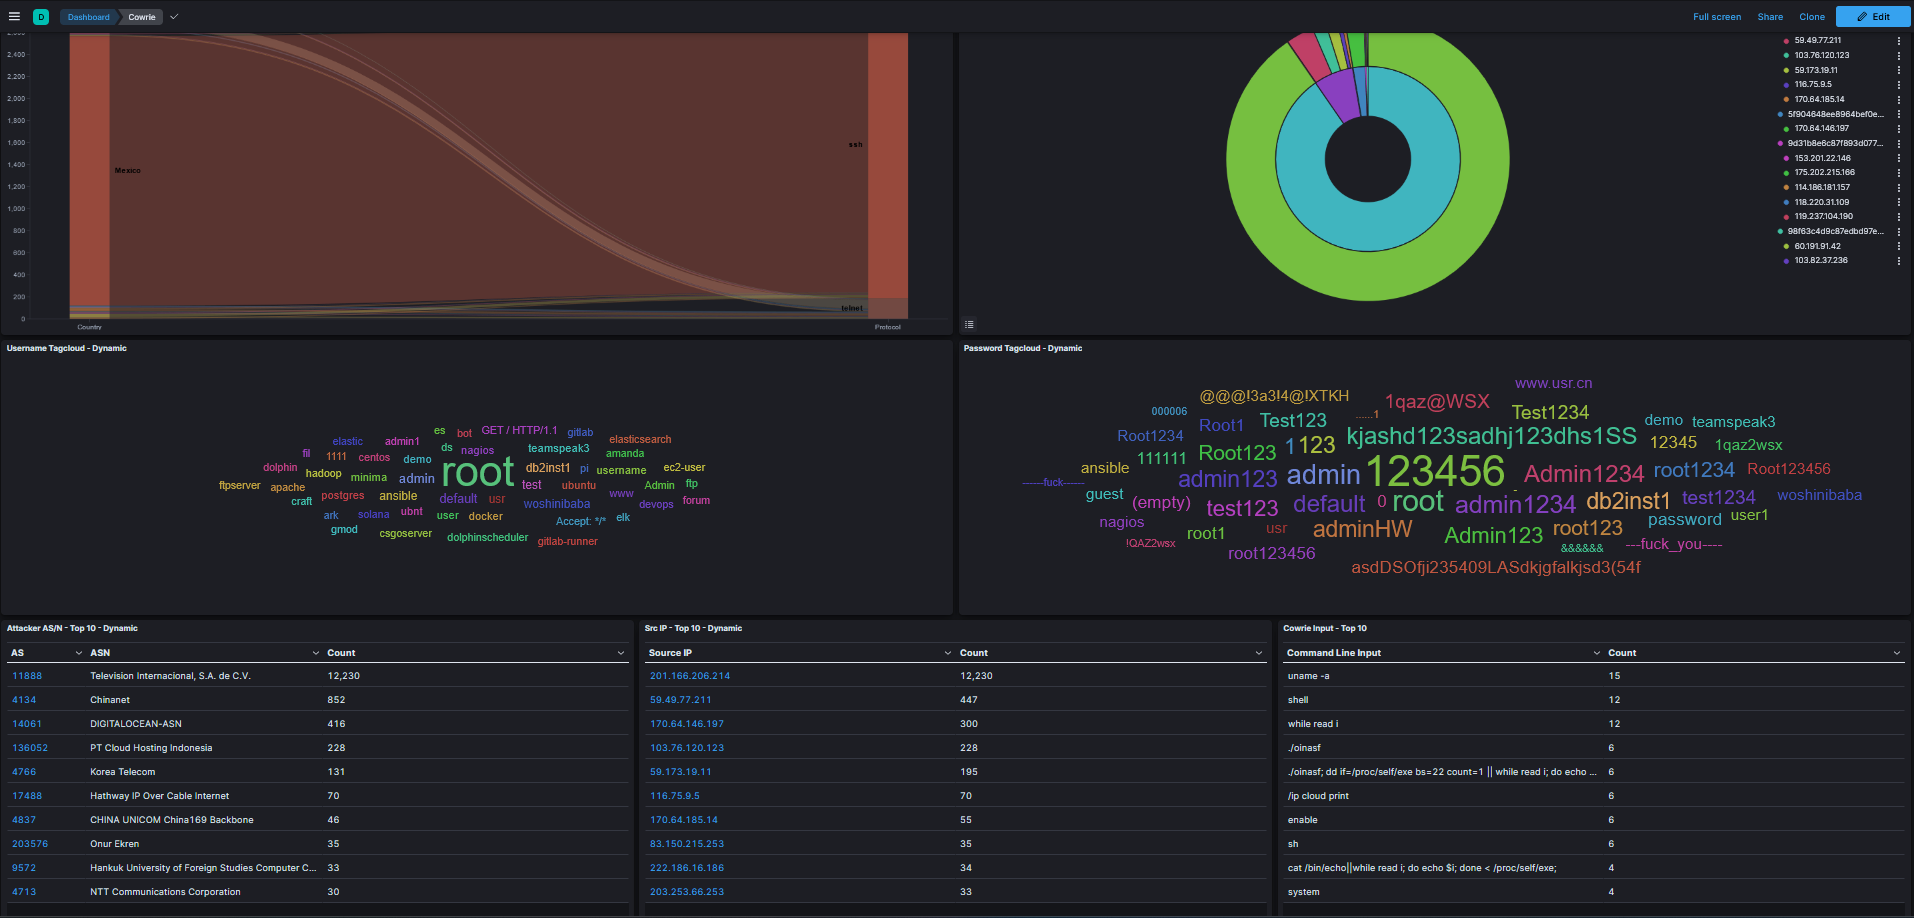Click the Clone menu item
The height and width of the screenshot is (918, 1914).
[x=1812, y=17]
